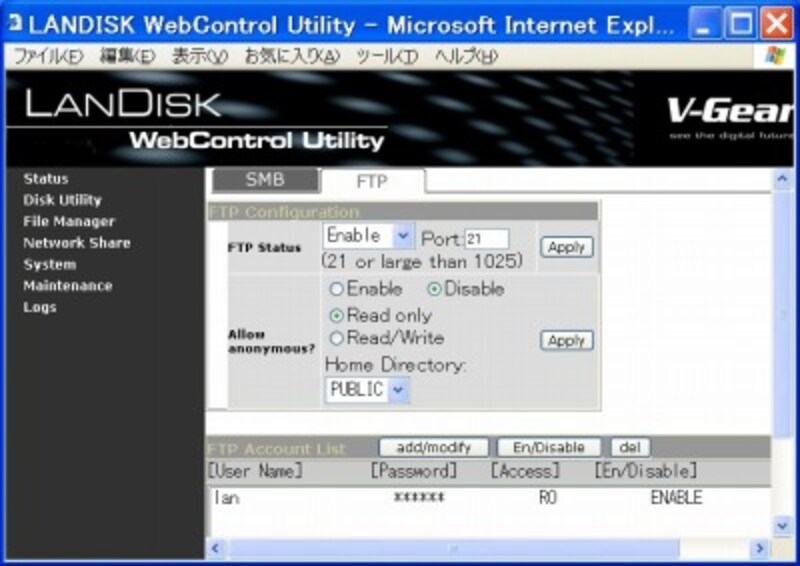Choose the Read/Write radio option
Viewport: 800px width, 566px height.
(x=336, y=338)
